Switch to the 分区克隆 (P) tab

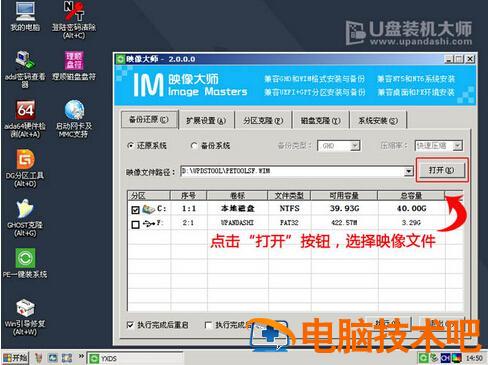pyautogui.click(x=263, y=121)
